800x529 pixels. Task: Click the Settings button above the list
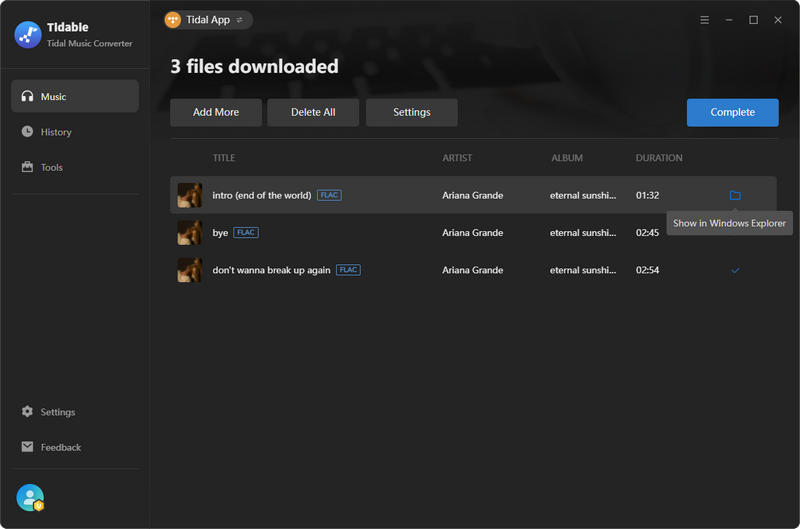[x=412, y=112]
